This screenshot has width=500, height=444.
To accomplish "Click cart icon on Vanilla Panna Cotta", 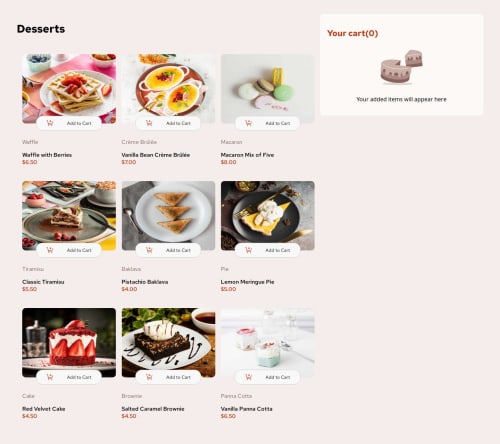I will 248,377.
